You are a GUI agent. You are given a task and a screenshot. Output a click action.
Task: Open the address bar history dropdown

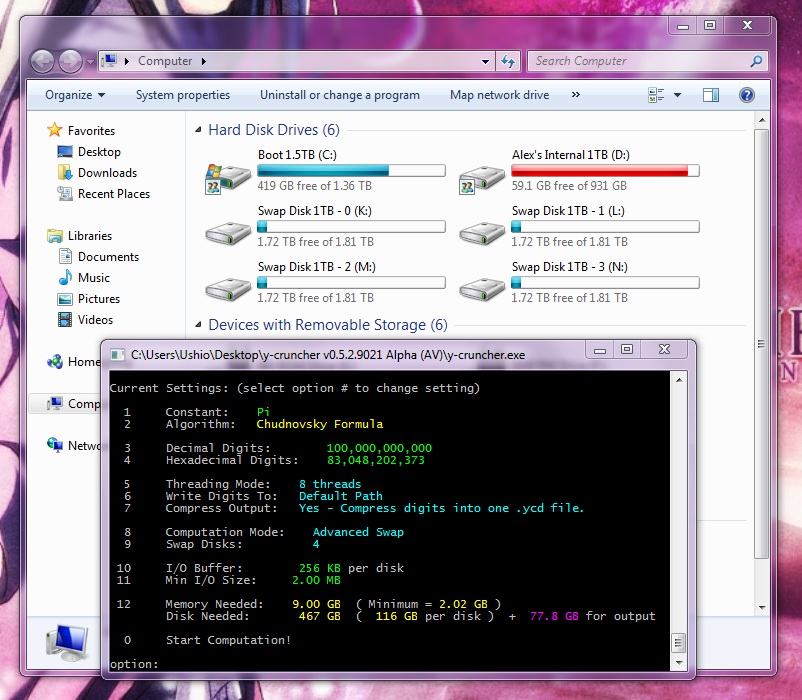pyautogui.click(x=486, y=61)
